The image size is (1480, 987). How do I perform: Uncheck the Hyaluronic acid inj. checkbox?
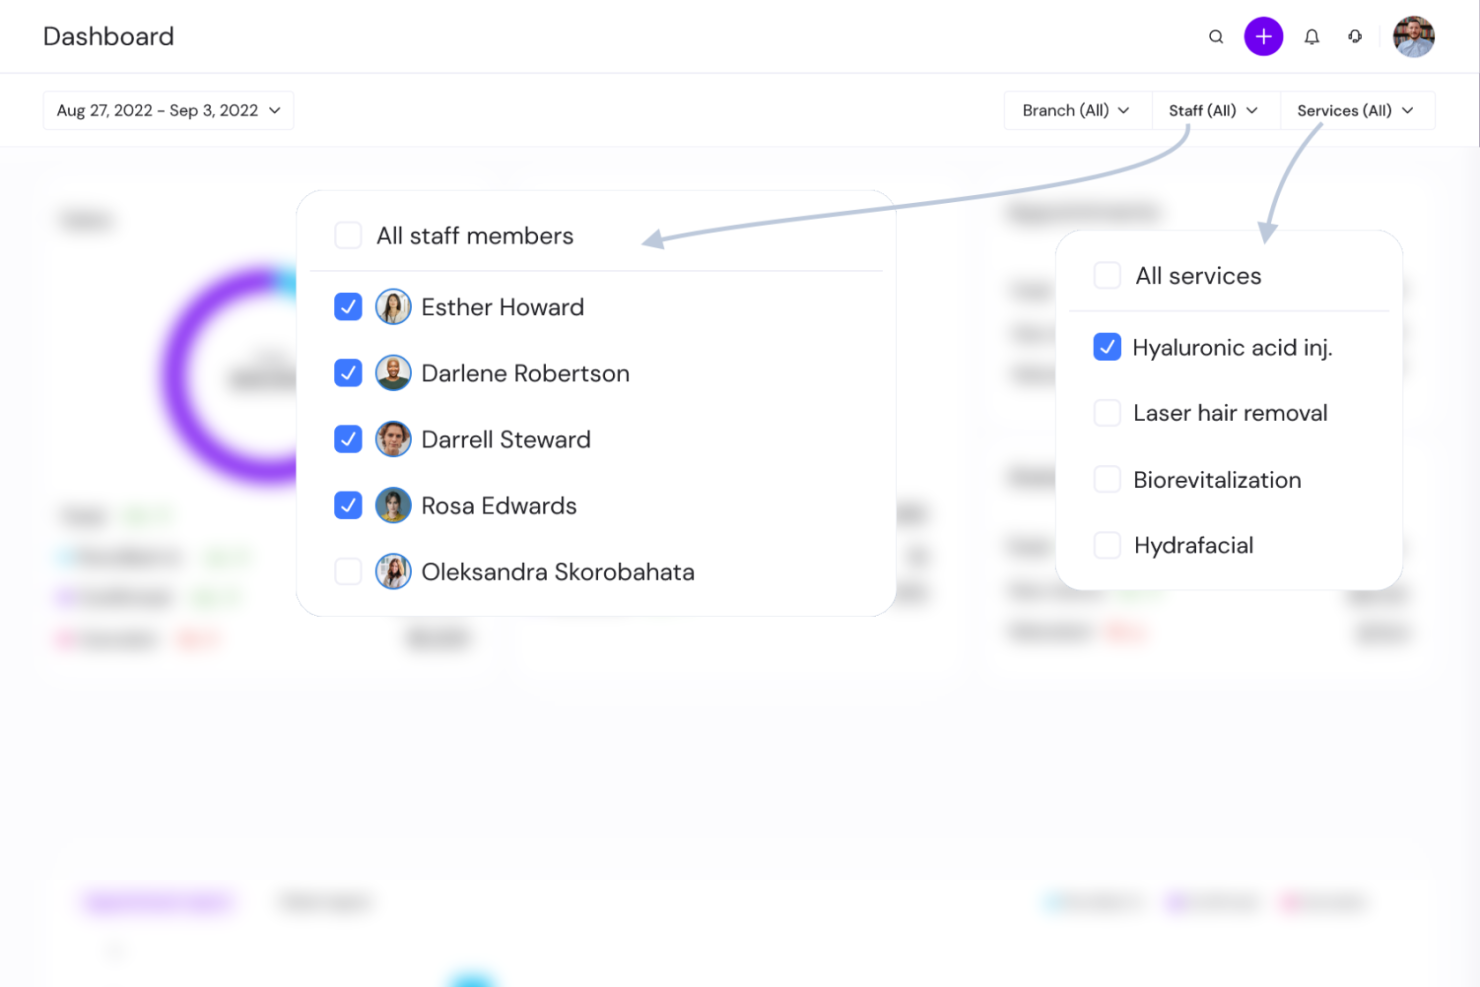(1107, 347)
